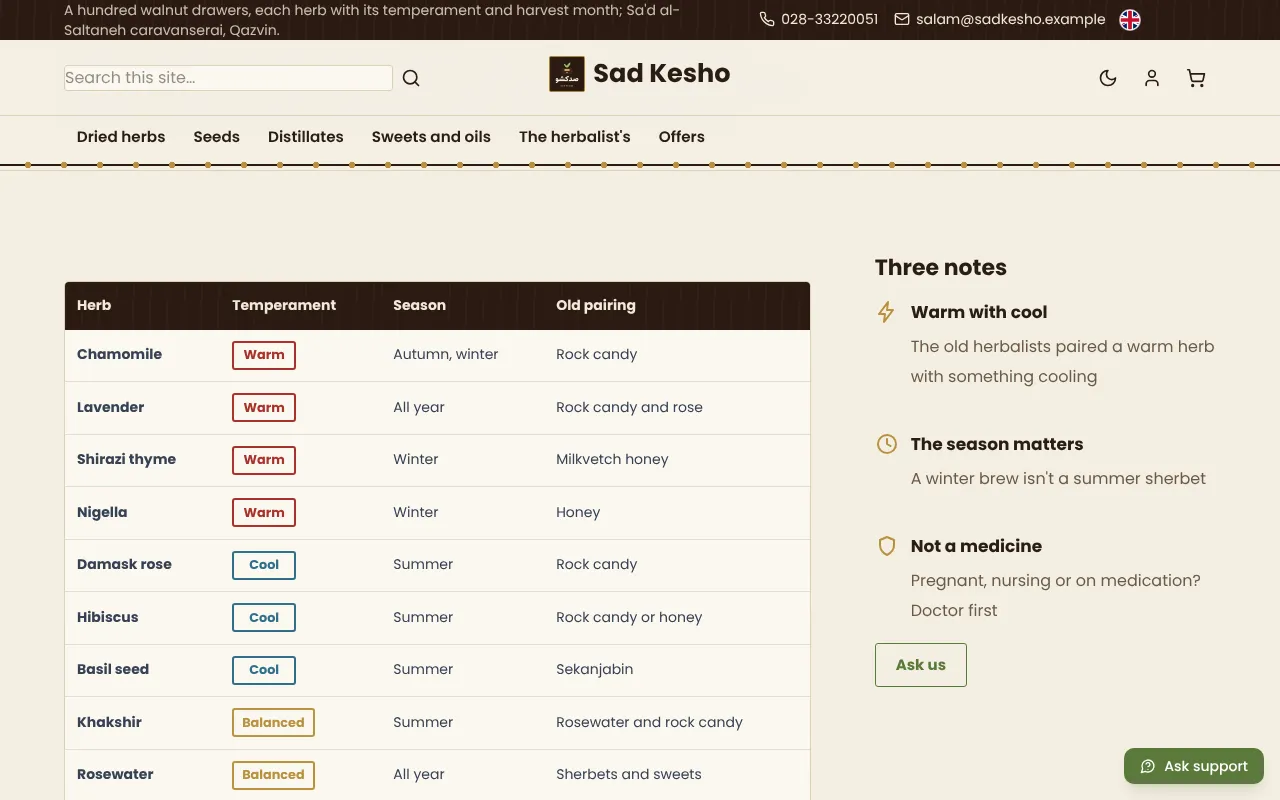Viewport: 1280px width, 800px height.
Task: Go to The herbalist's page
Action: (x=575, y=137)
